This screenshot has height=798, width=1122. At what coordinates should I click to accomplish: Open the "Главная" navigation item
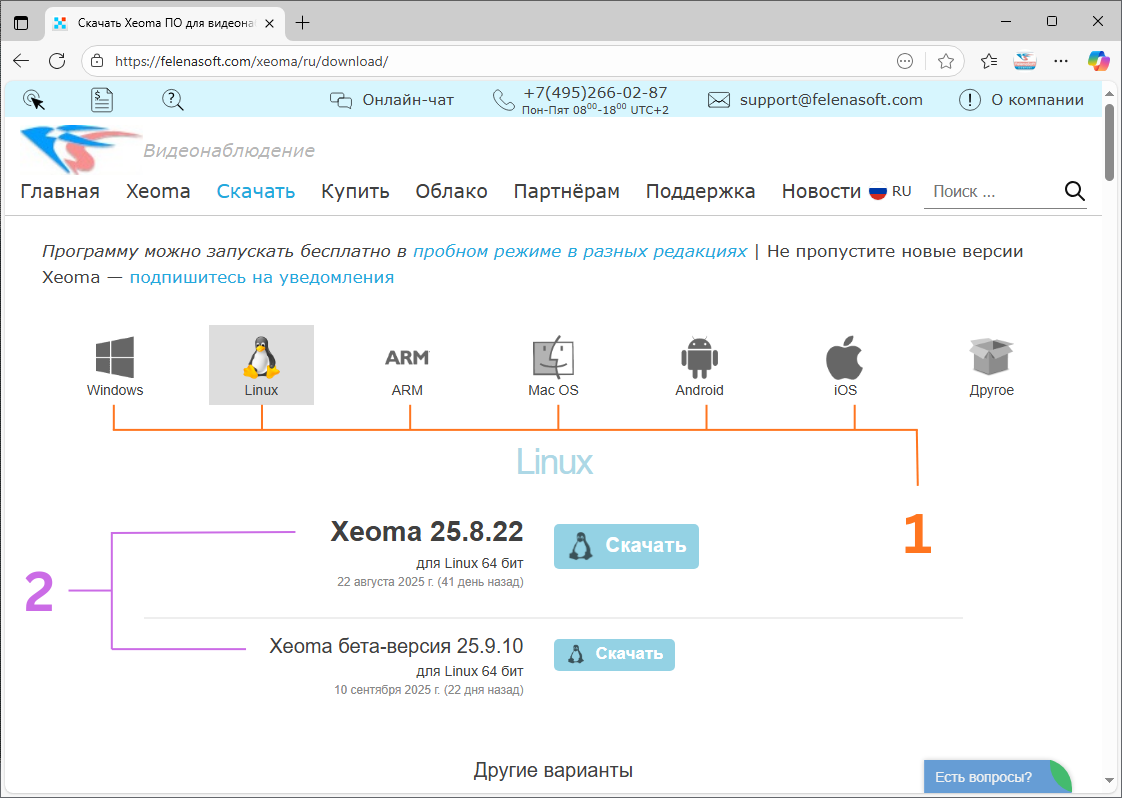click(x=59, y=191)
